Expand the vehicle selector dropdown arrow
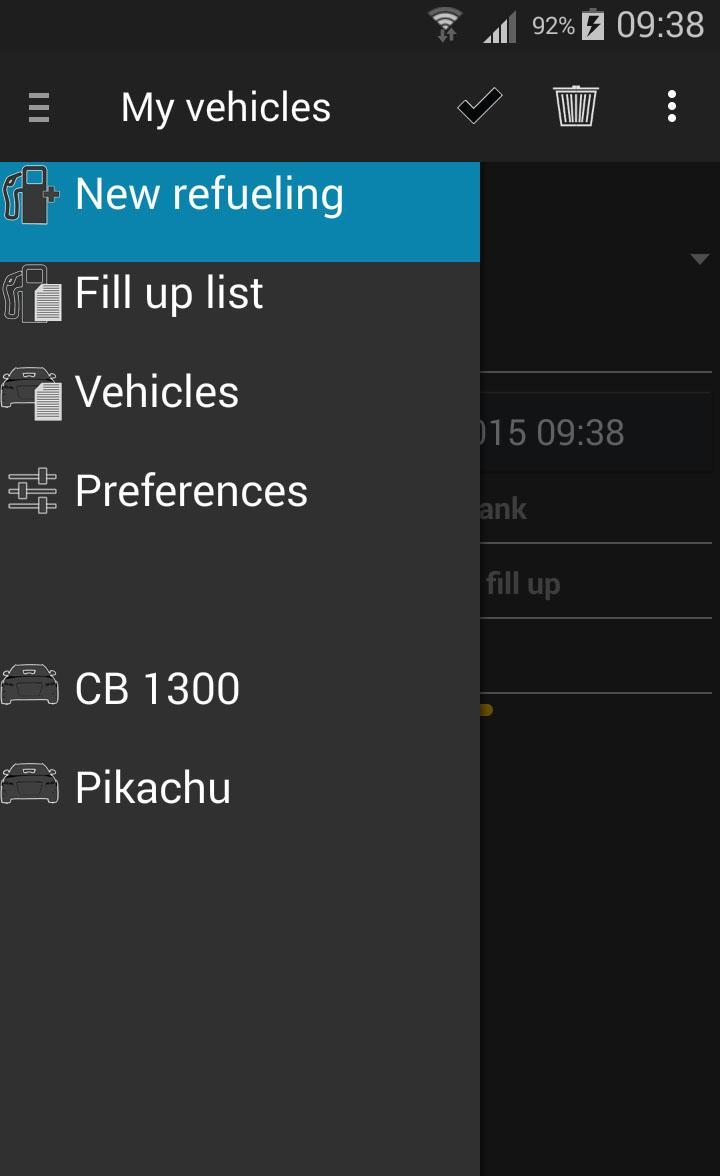The width and height of the screenshot is (720, 1176). [x=699, y=258]
